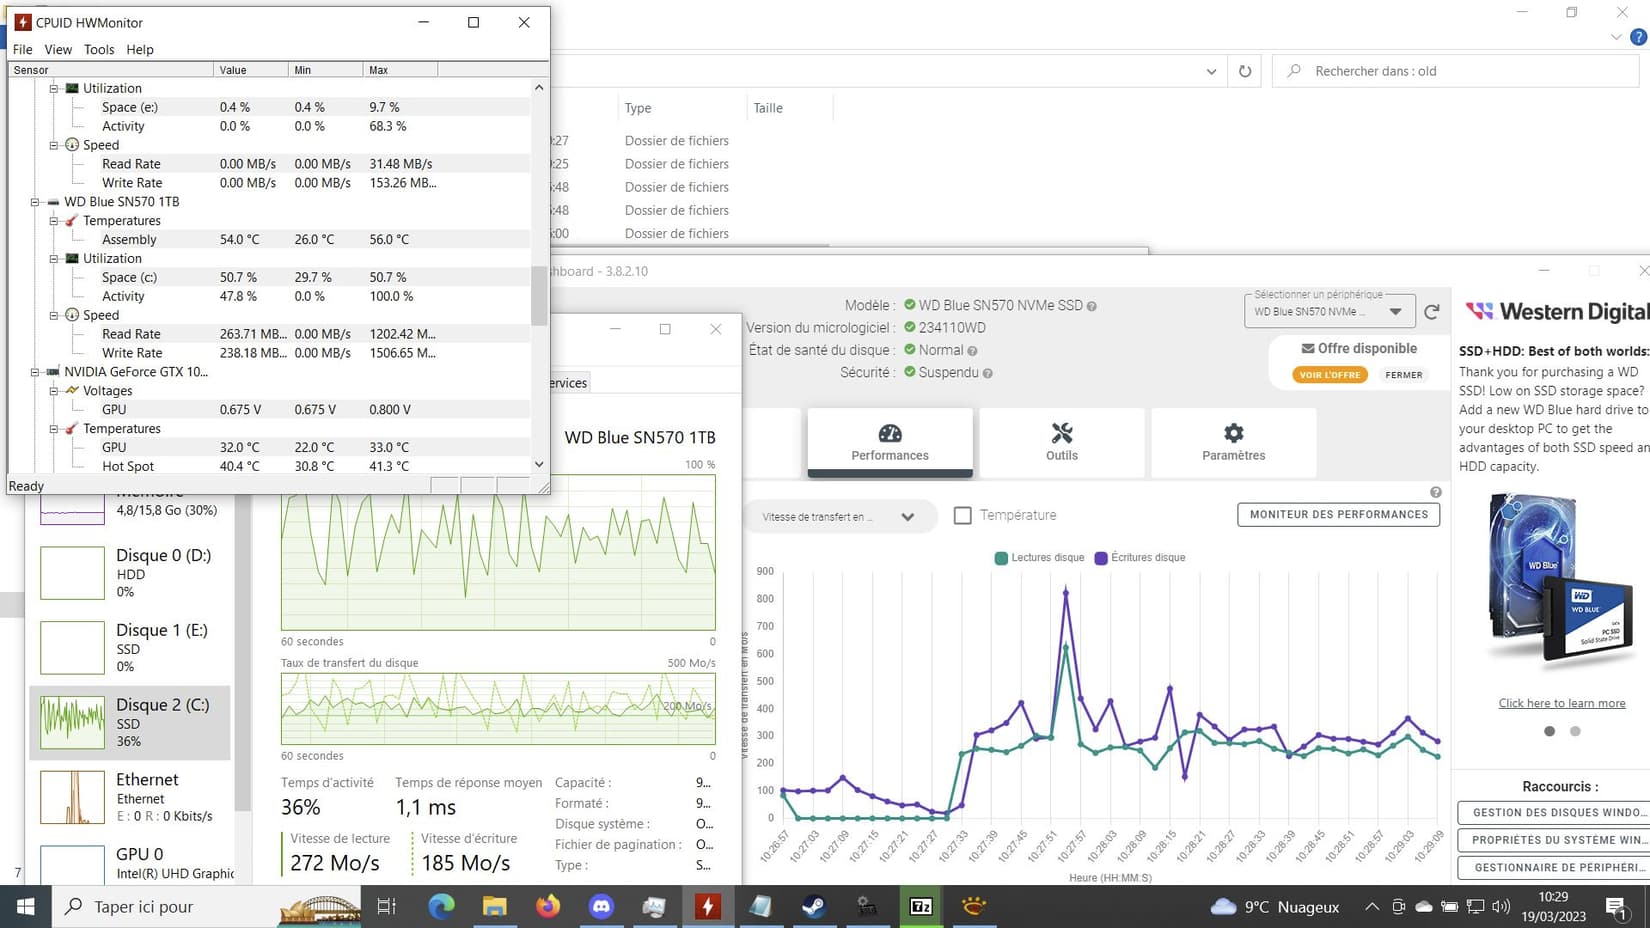Collapse the Speed node above 31.48 MB/s row

[x=54, y=145]
